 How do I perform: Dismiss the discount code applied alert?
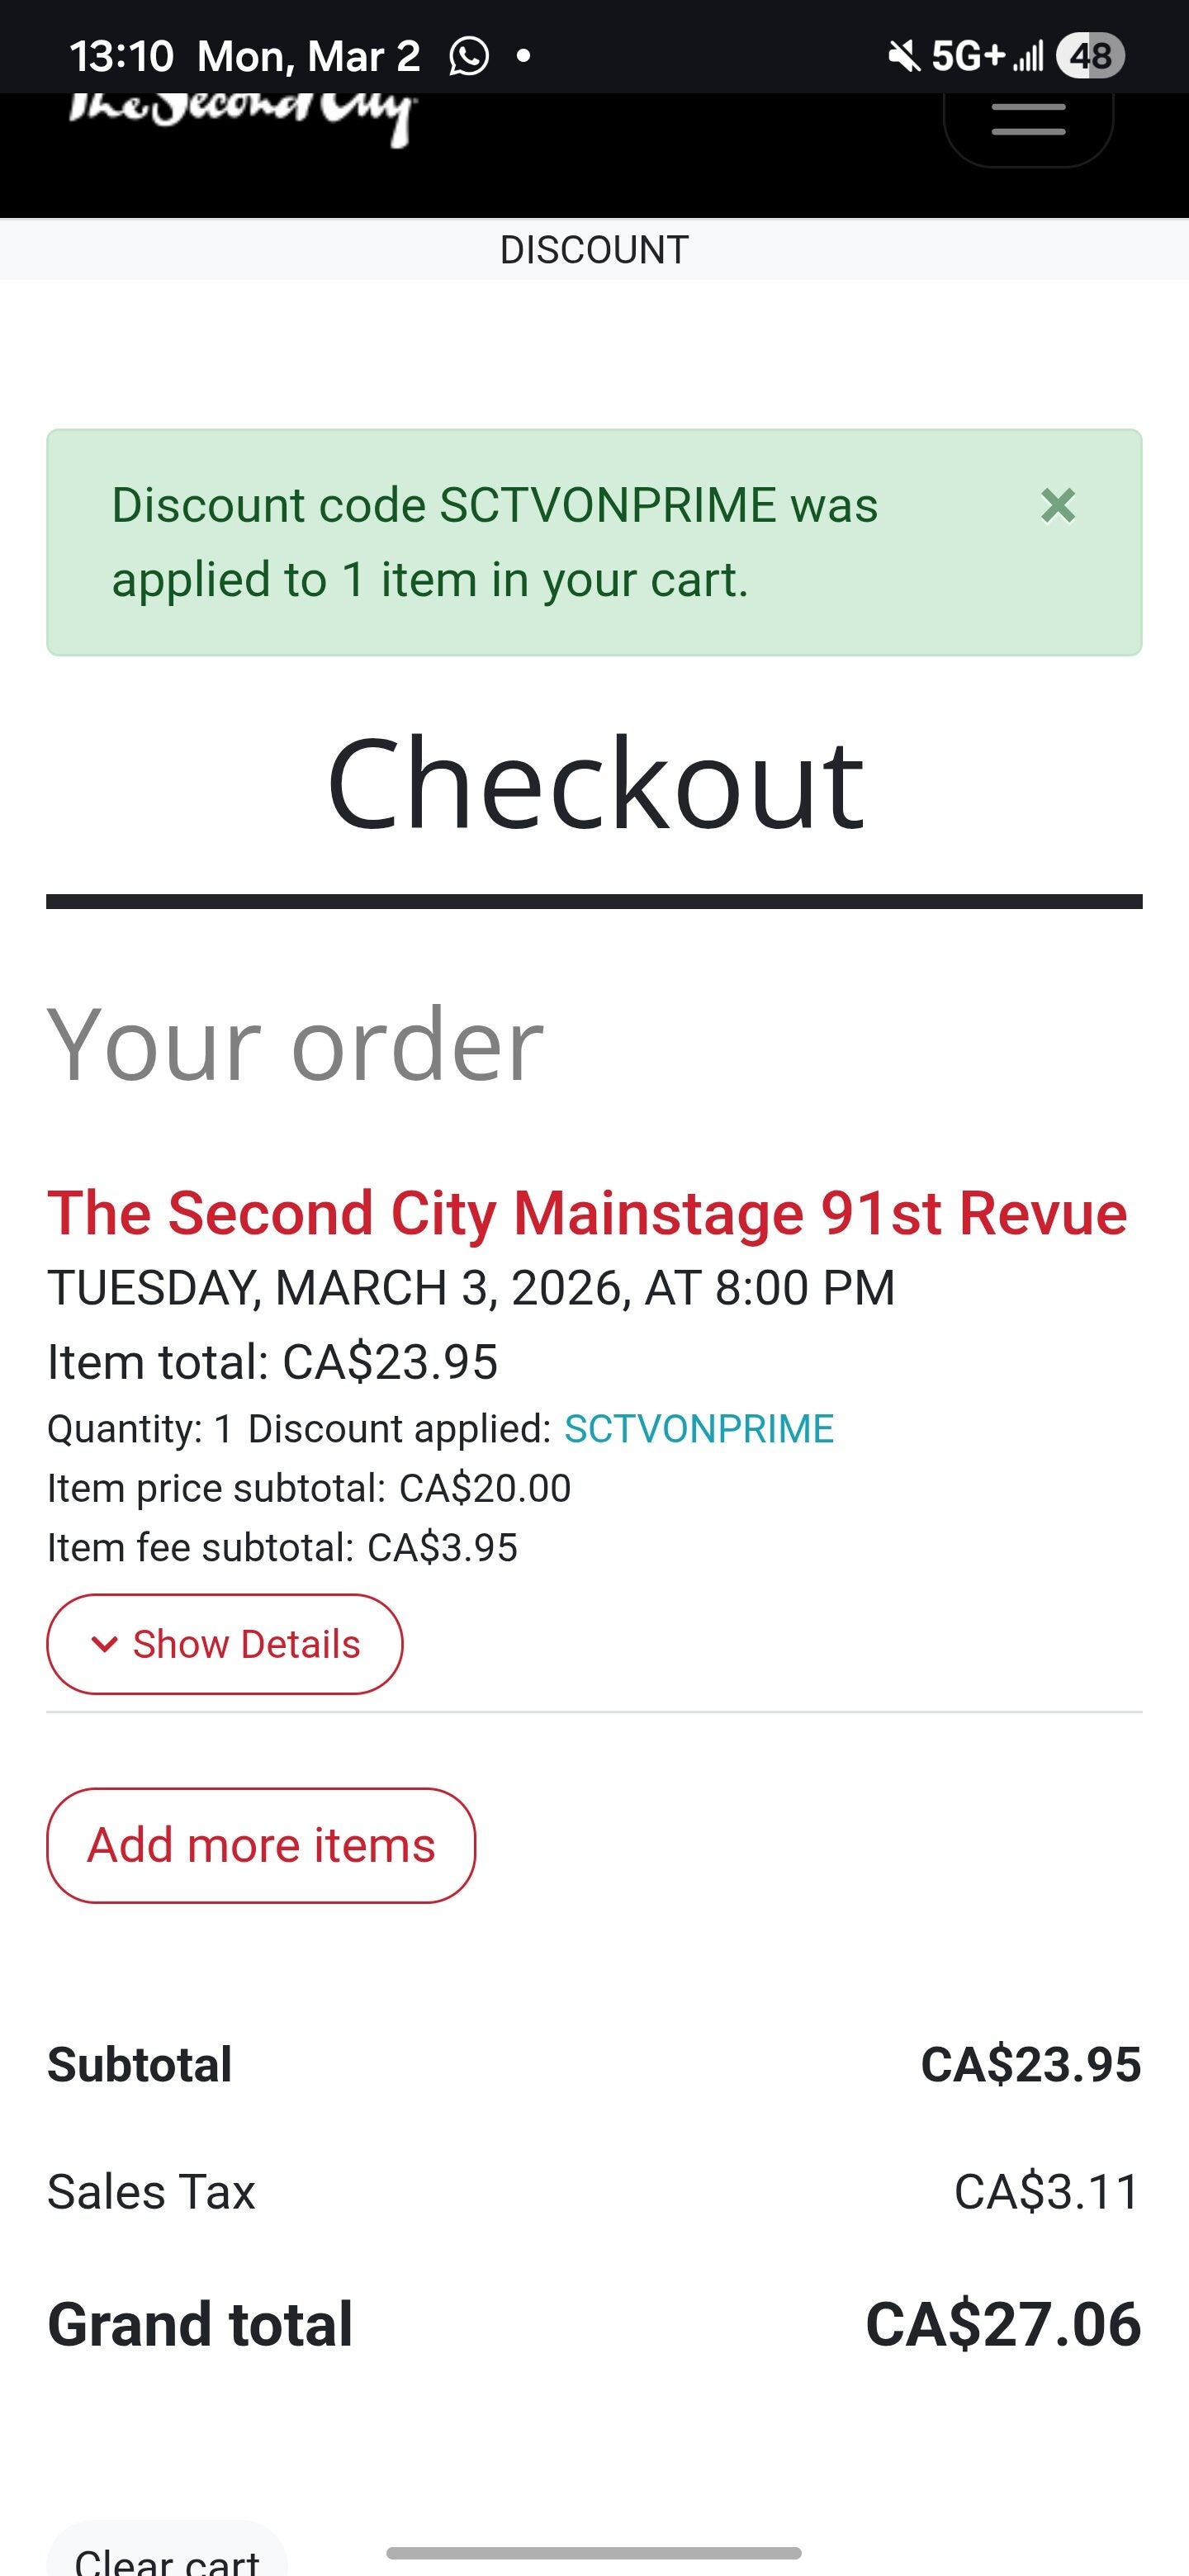(1057, 506)
